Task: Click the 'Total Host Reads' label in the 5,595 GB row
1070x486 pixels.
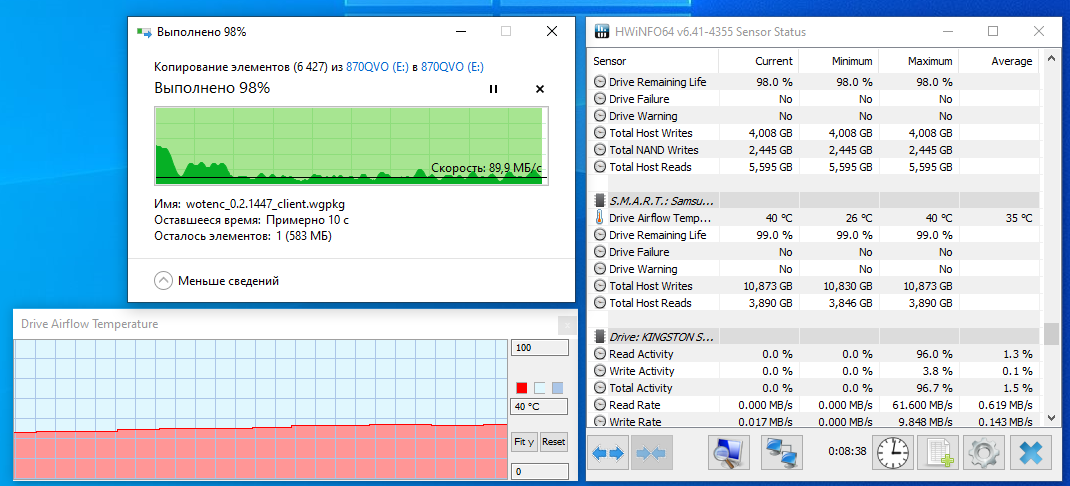Action: 650,167
